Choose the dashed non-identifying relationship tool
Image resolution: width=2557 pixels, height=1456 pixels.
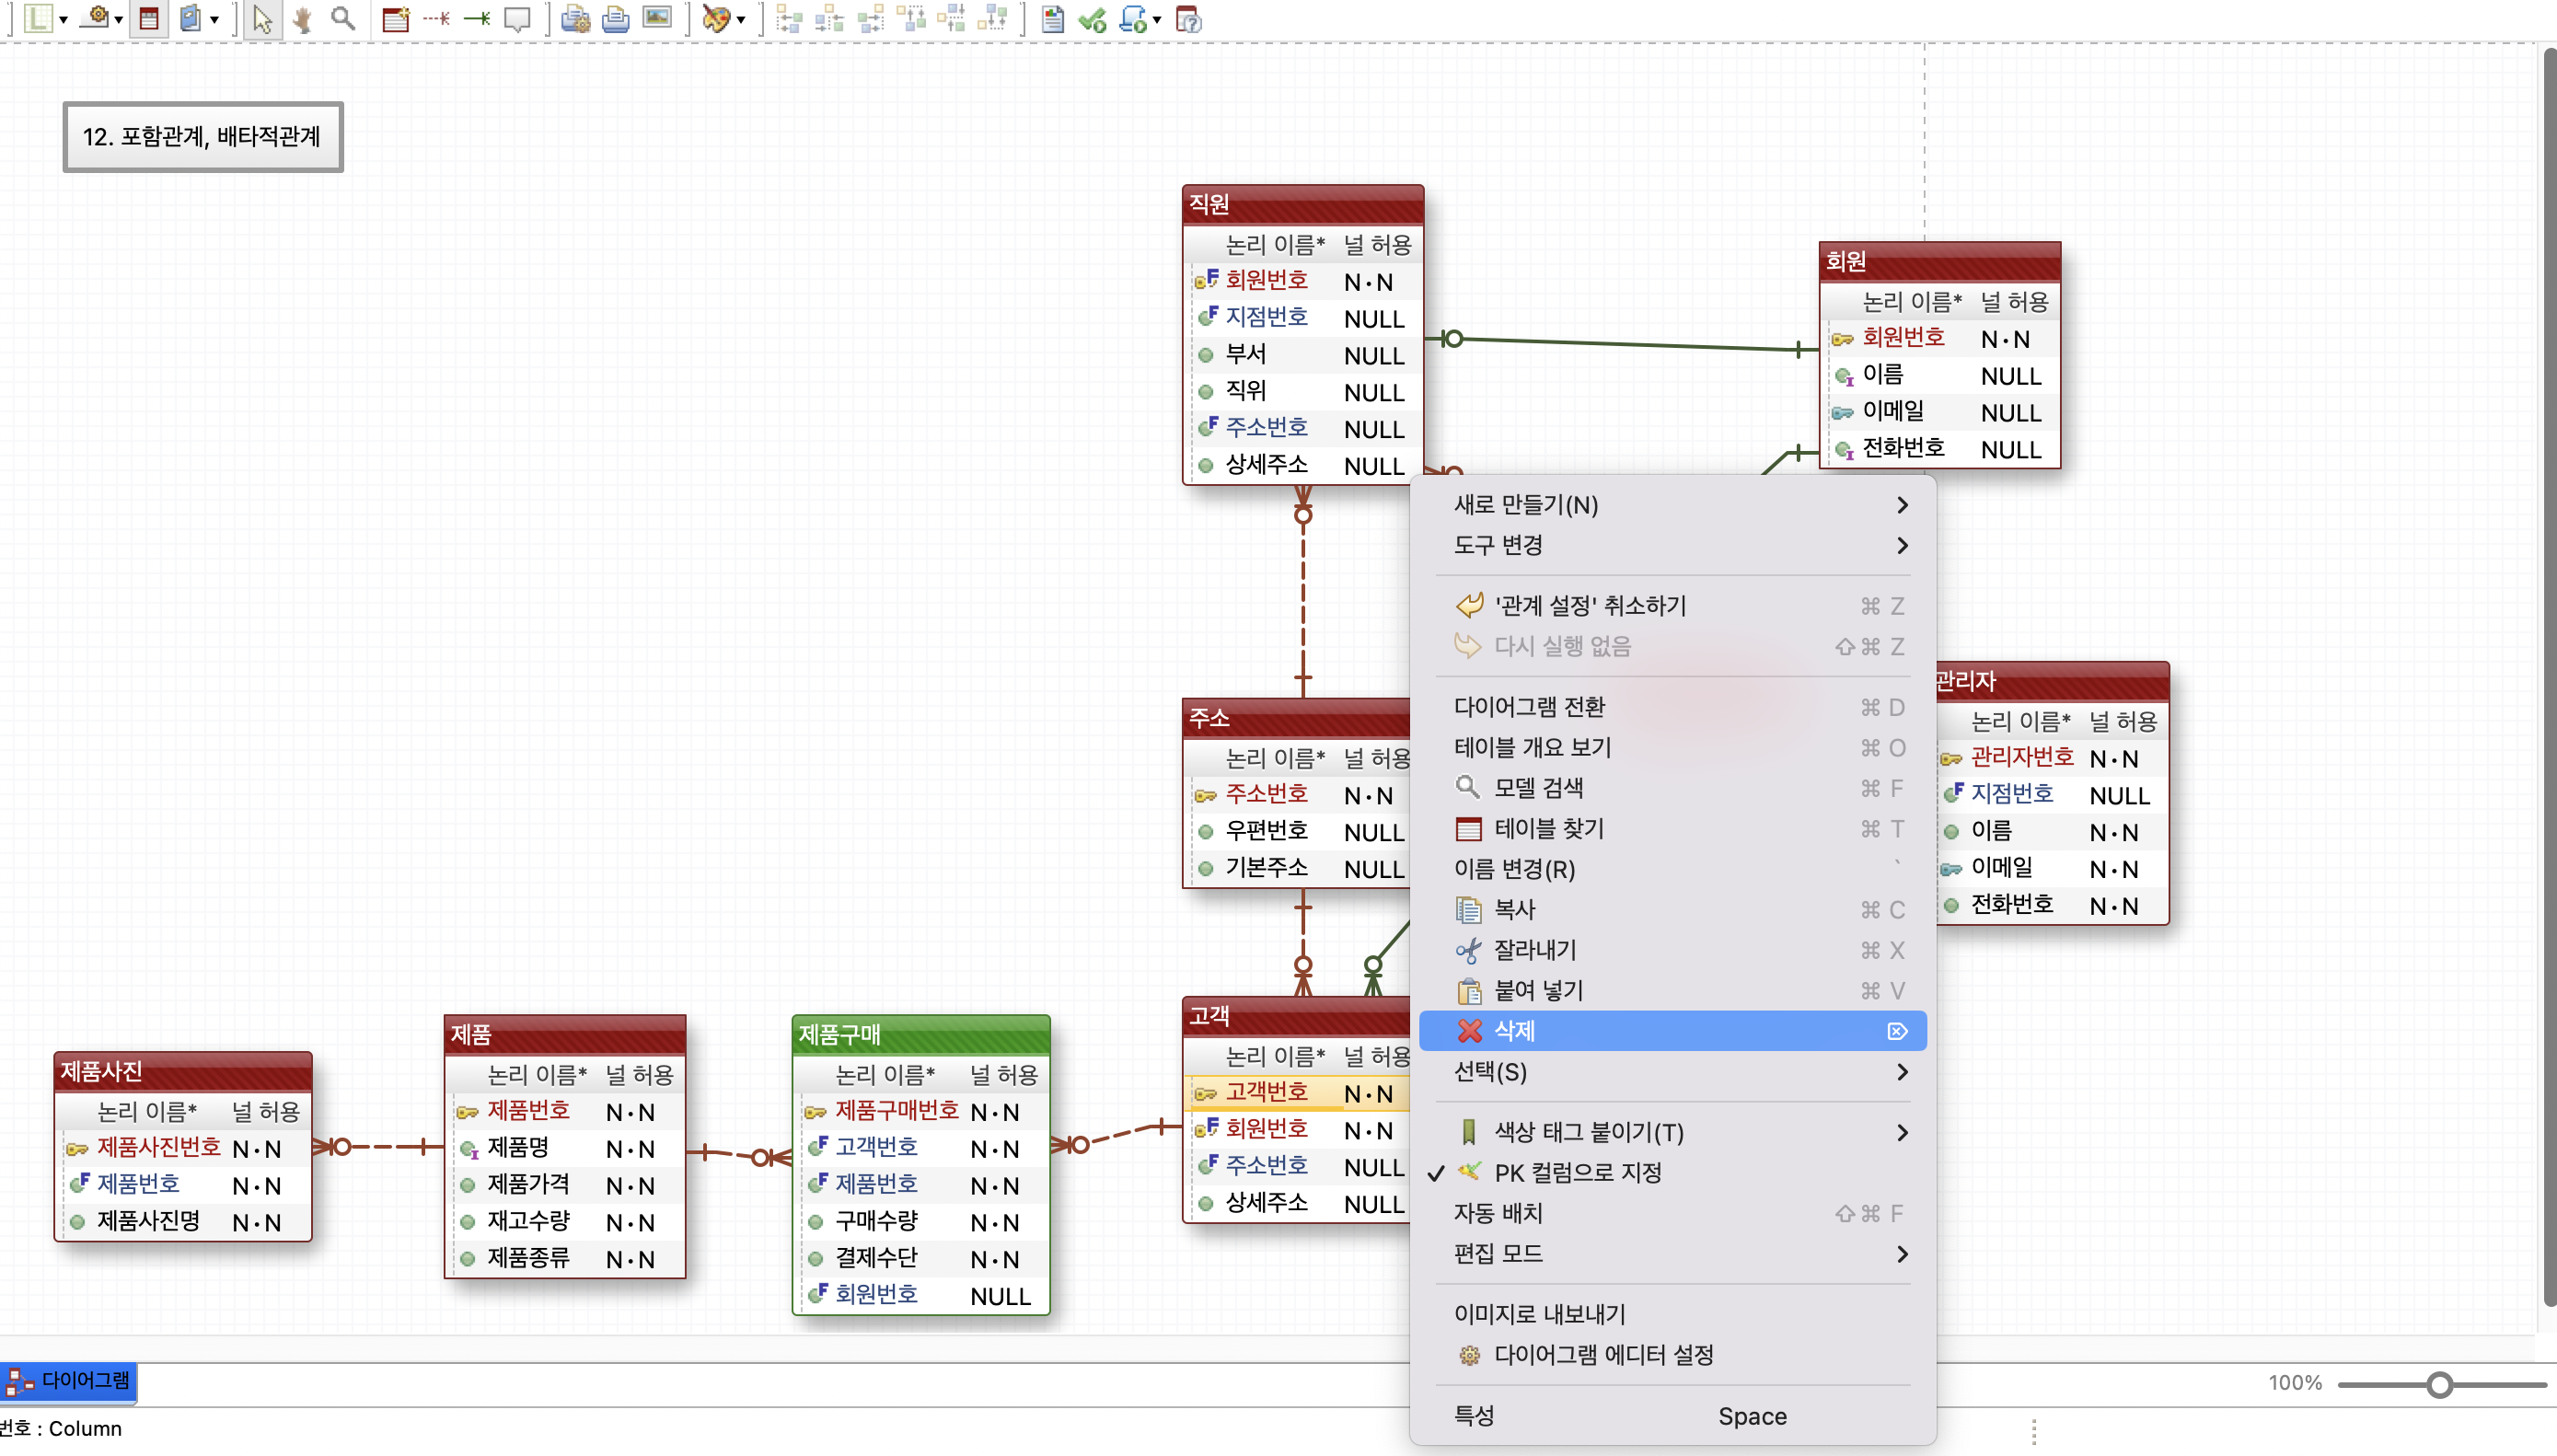click(436, 18)
